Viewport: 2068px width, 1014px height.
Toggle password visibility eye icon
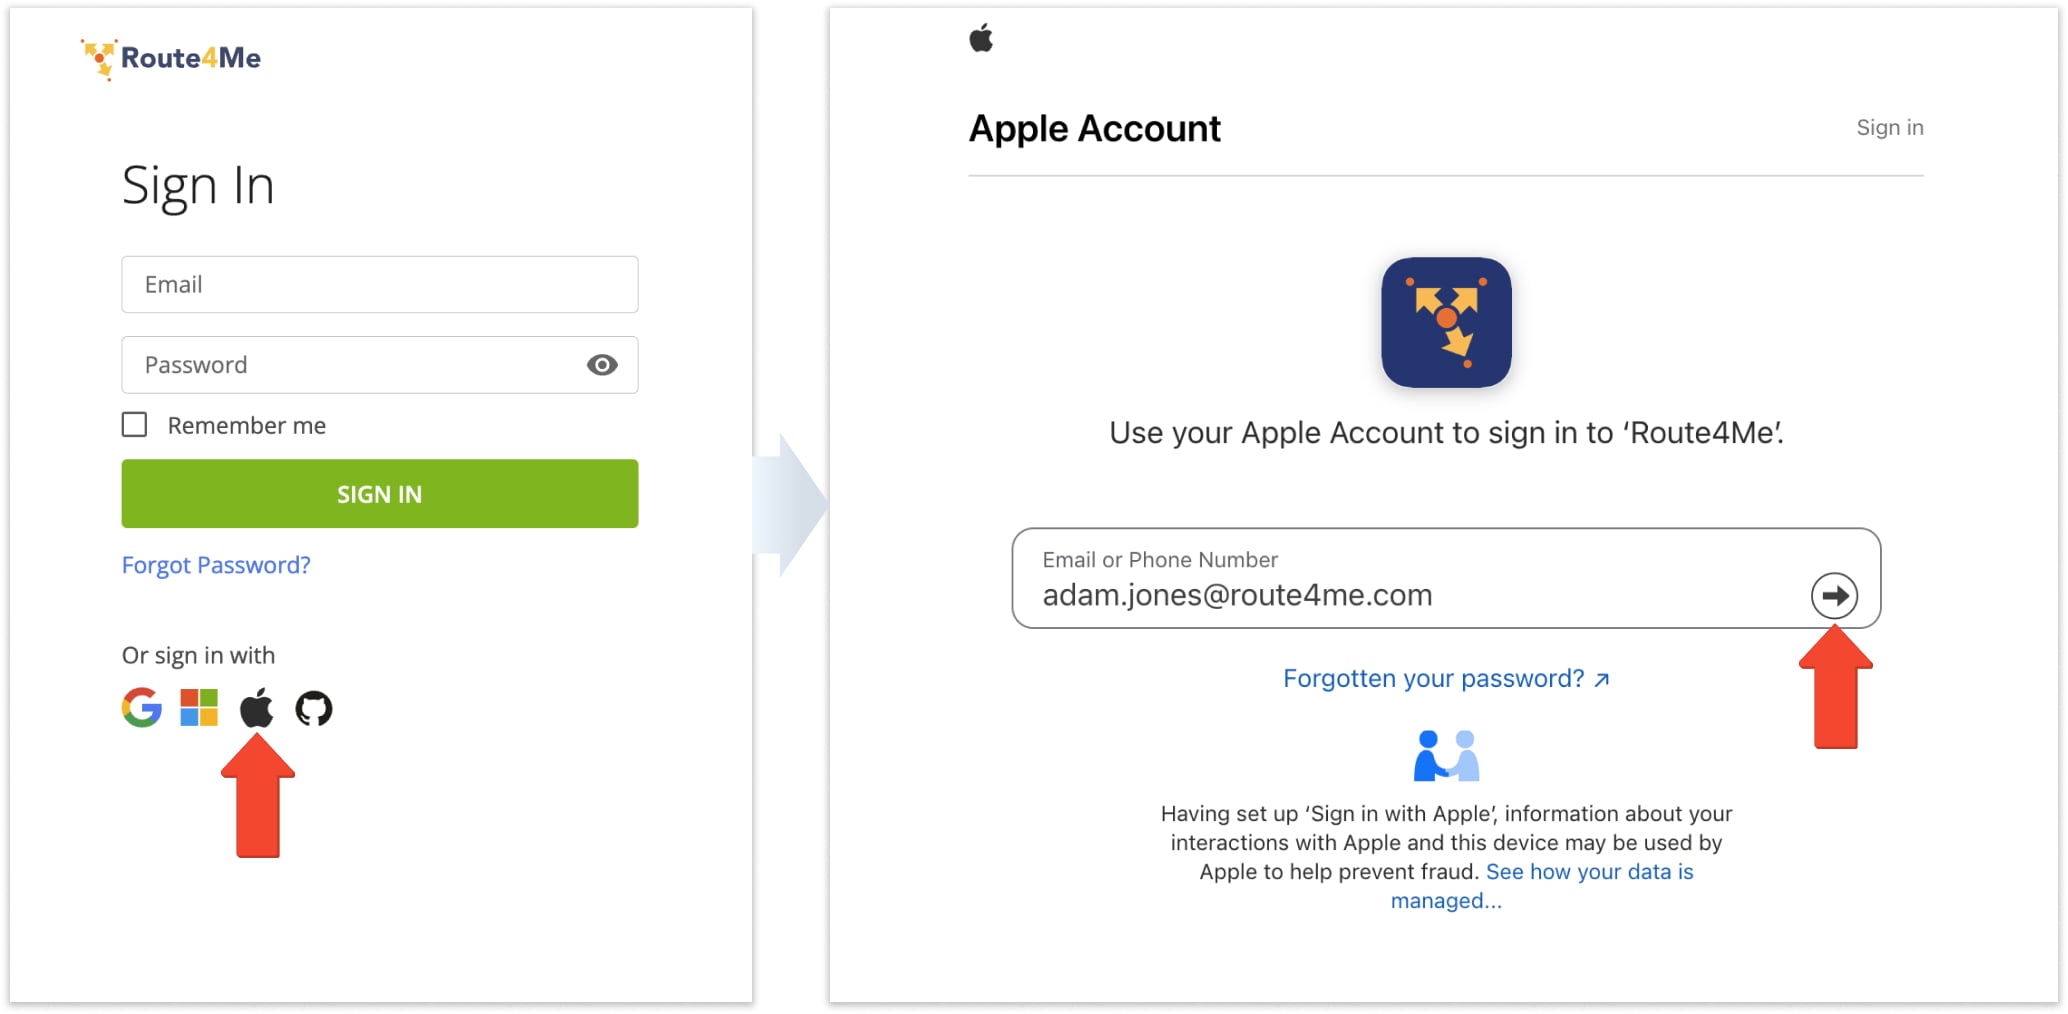(602, 365)
